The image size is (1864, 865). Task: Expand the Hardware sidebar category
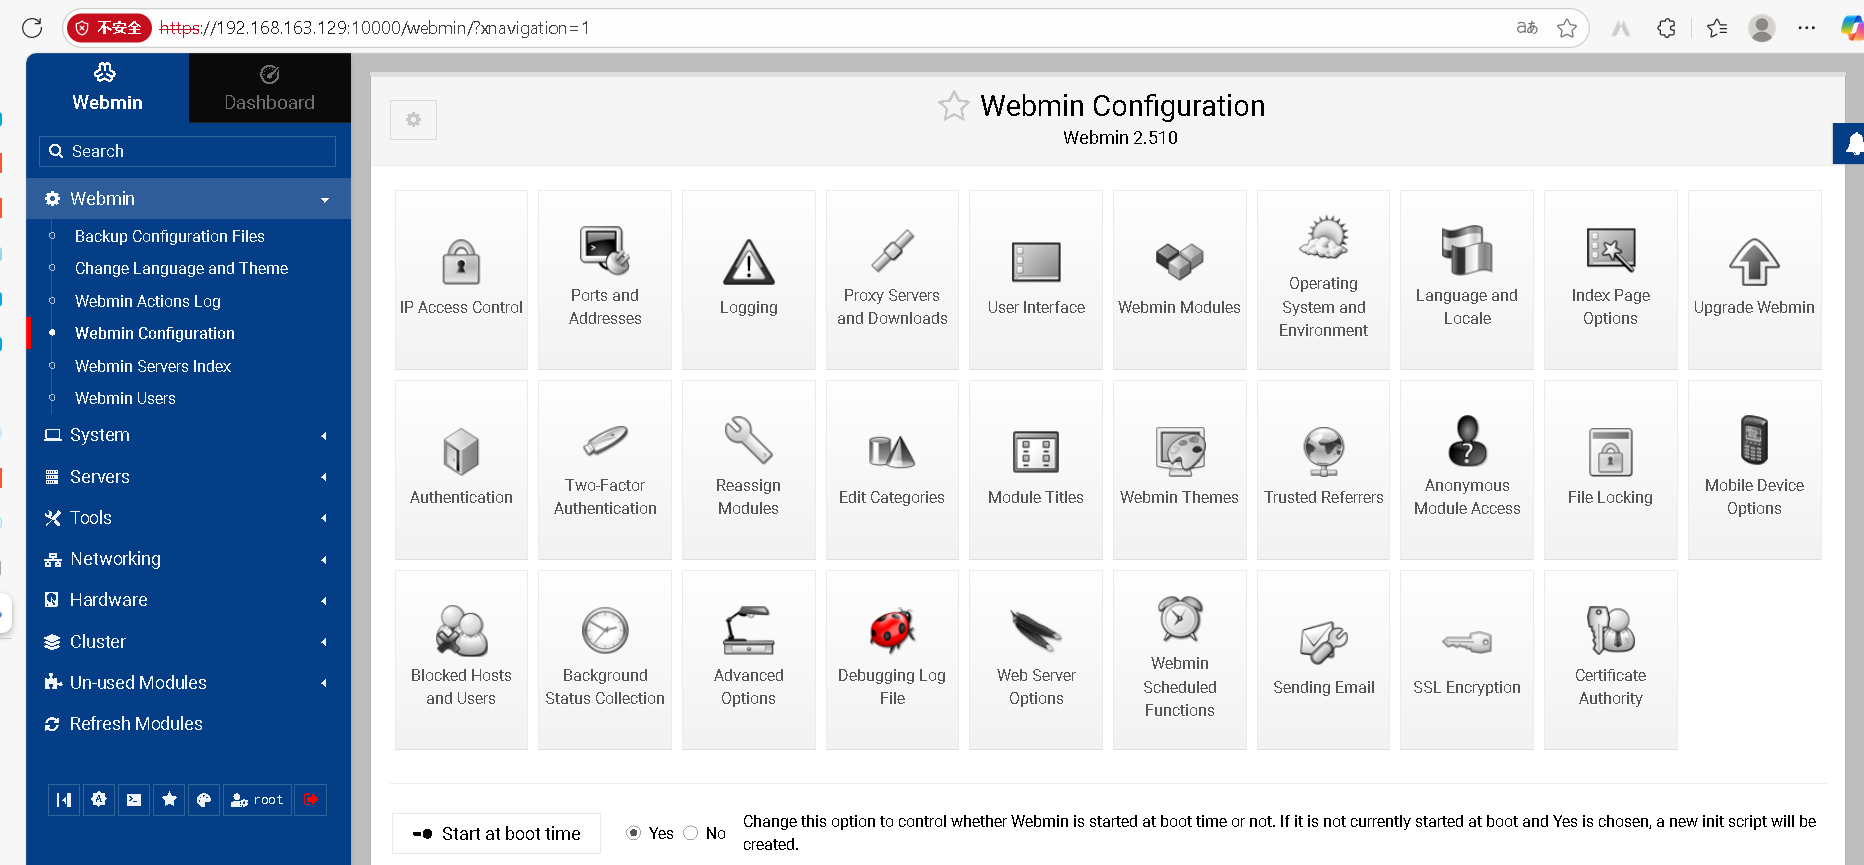pos(188,600)
